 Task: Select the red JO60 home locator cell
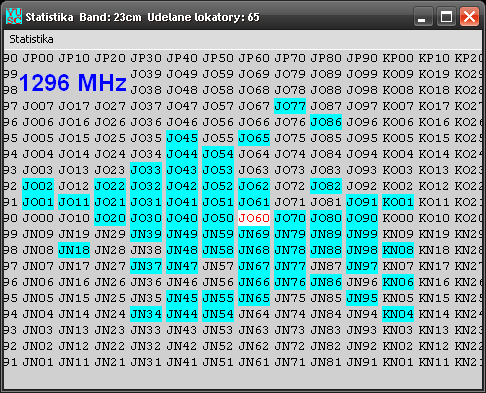pos(254,218)
